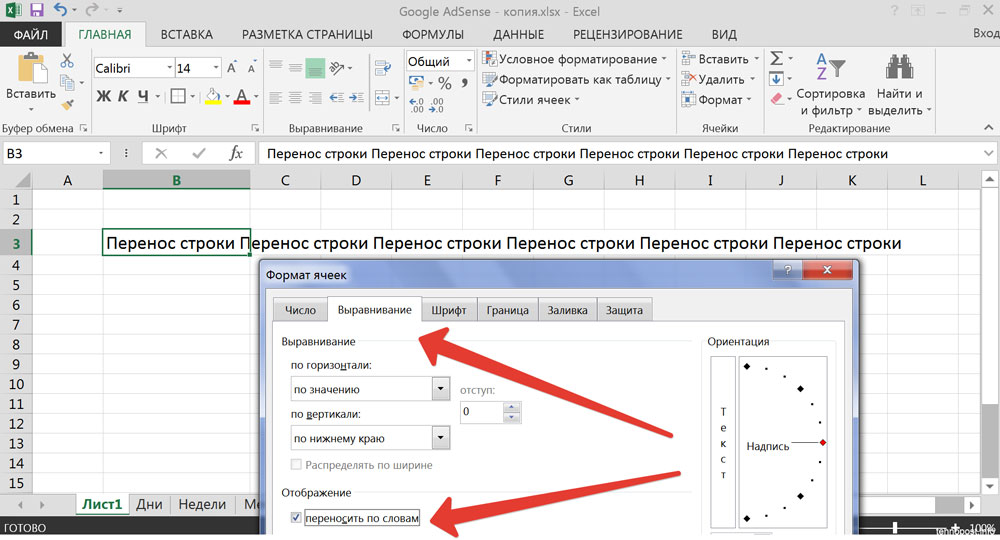Click the Save icon in the quick access toolbar
The image size is (1000, 540).
[37, 10]
